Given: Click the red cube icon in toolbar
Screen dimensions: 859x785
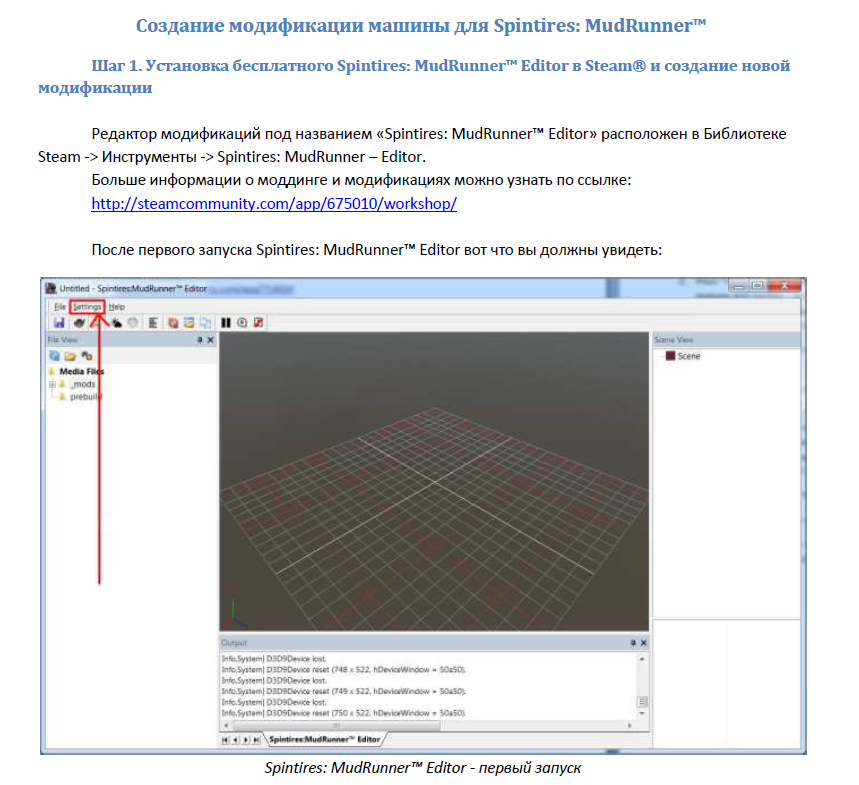Looking at the screenshot, I should [173, 323].
